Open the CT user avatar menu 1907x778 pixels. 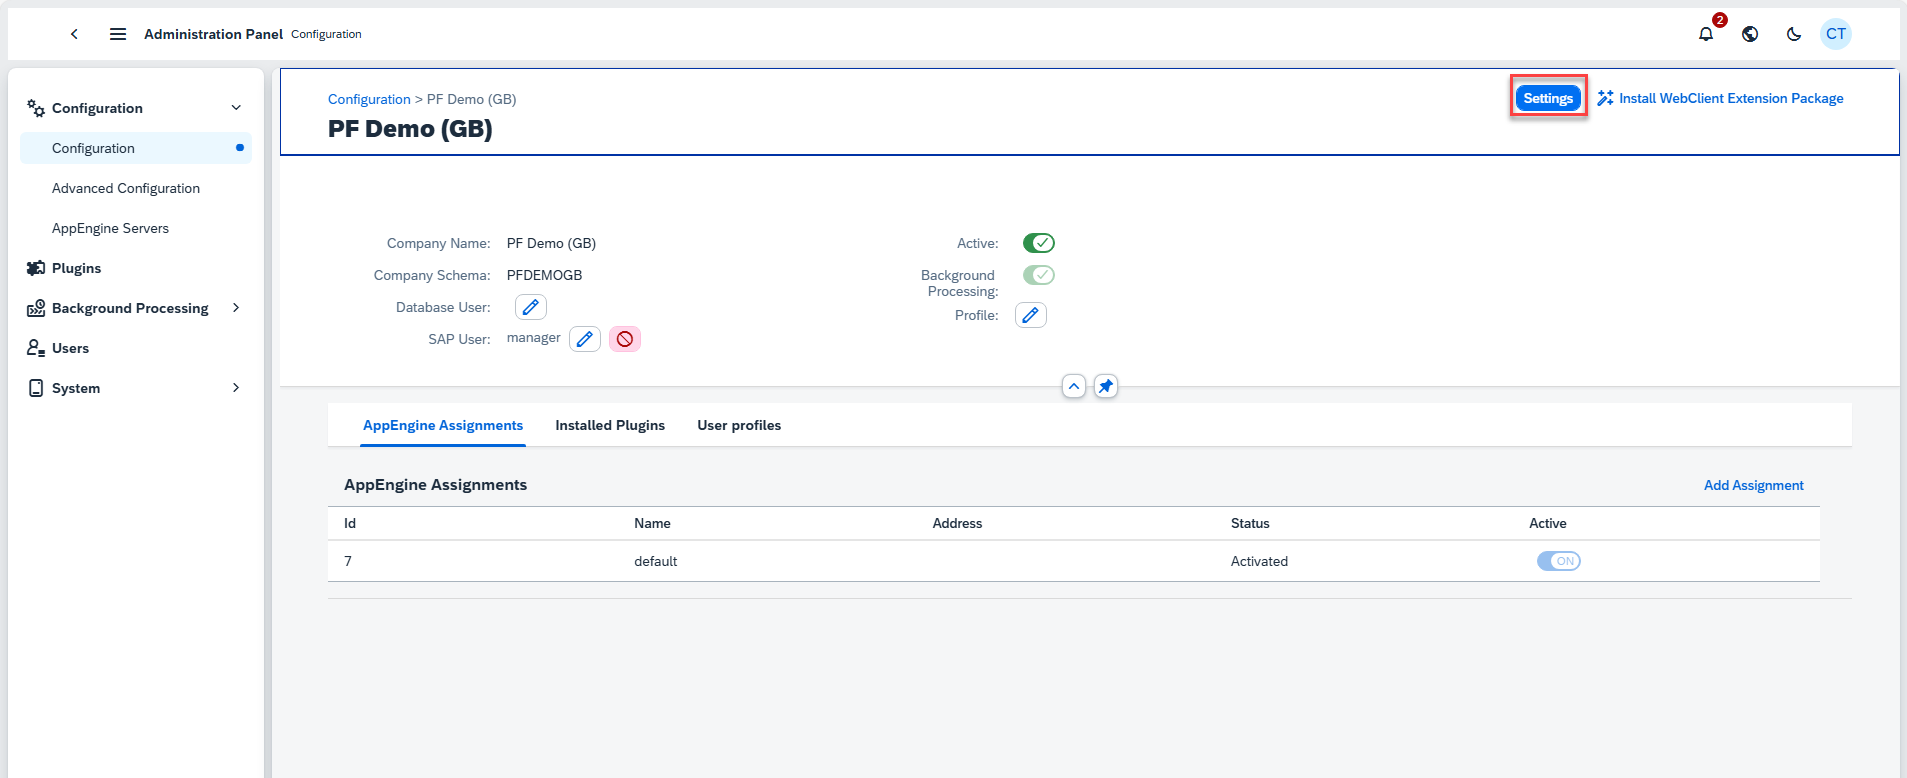[1836, 34]
